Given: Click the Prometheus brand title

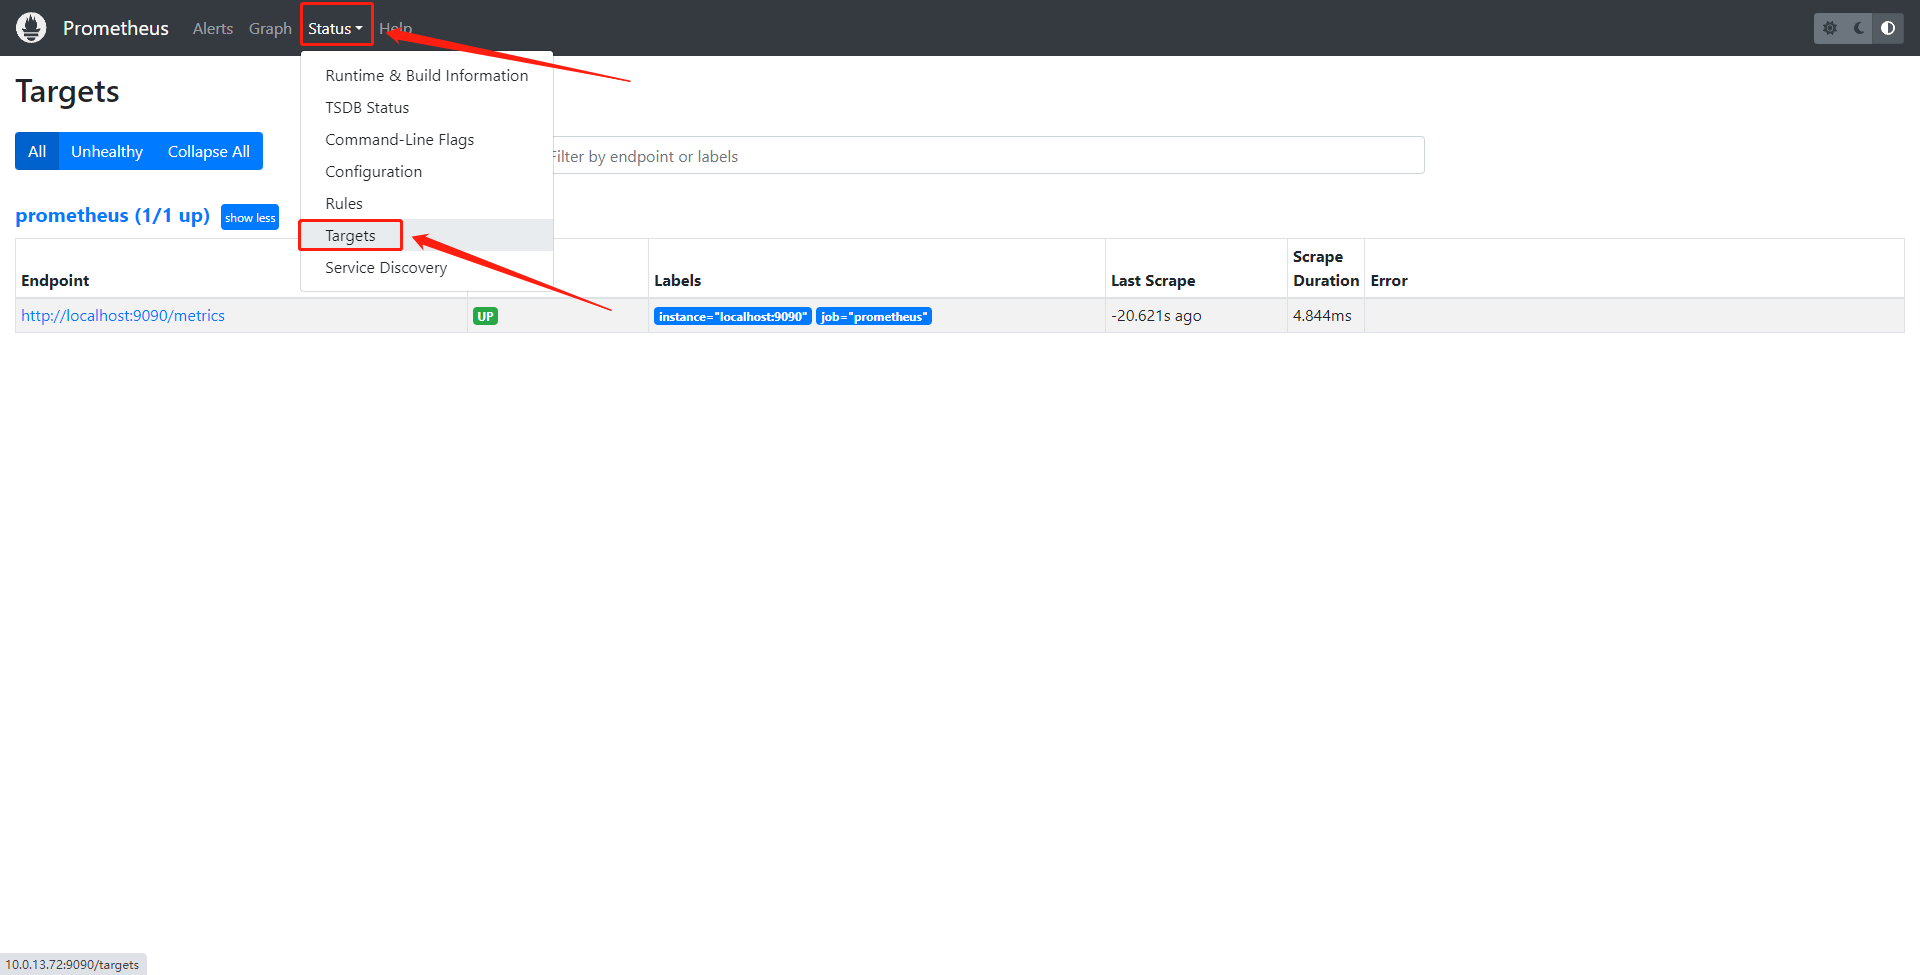Looking at the screenshot, I should [116, 28].
